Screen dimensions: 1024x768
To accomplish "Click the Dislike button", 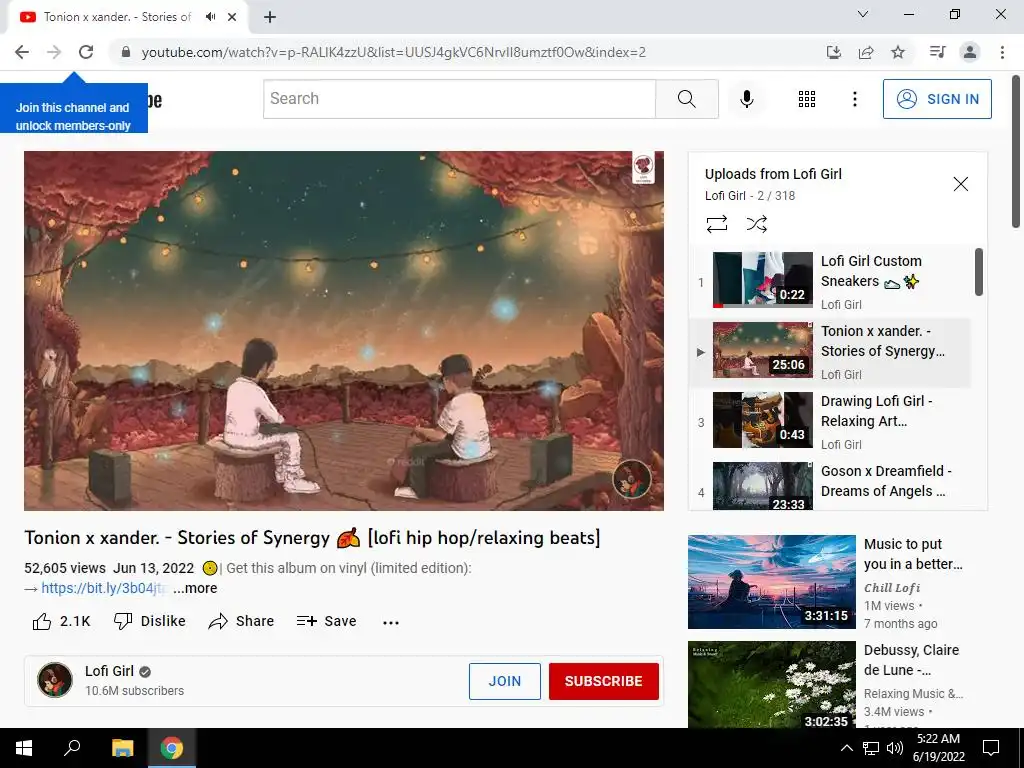I will 150,621.
